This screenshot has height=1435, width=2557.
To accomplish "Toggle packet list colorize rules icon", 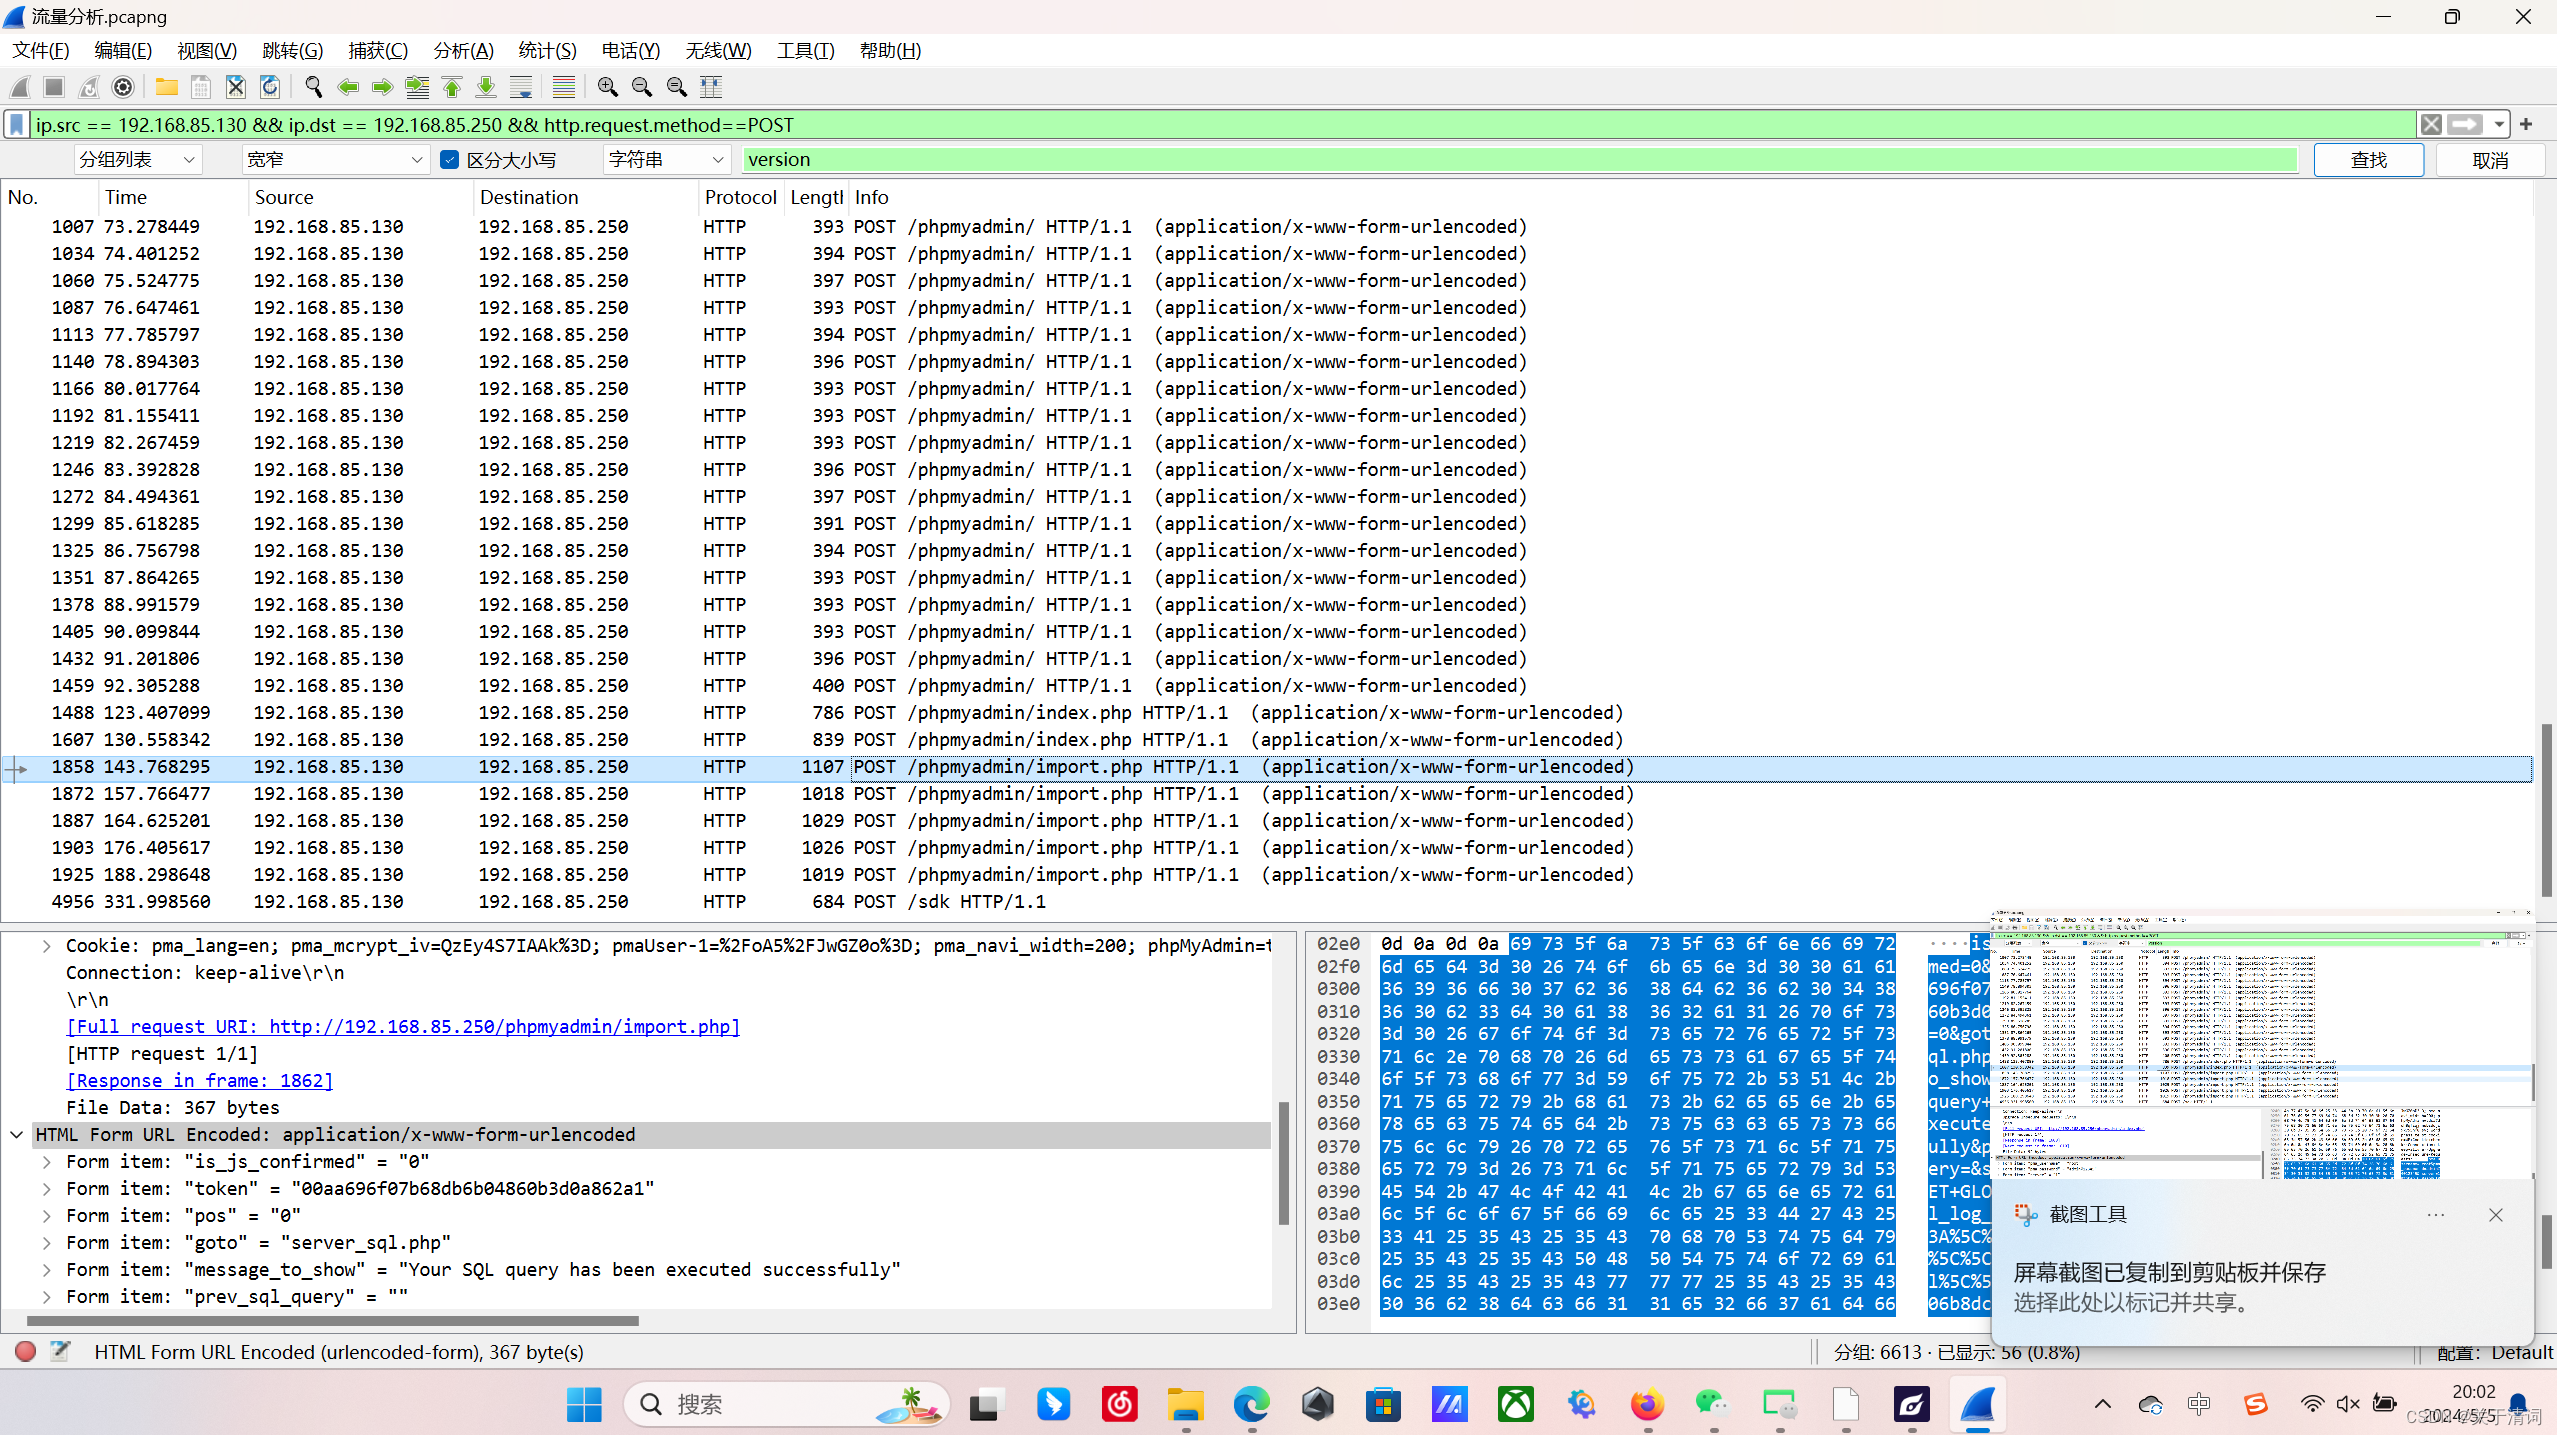I will (564, 87).
